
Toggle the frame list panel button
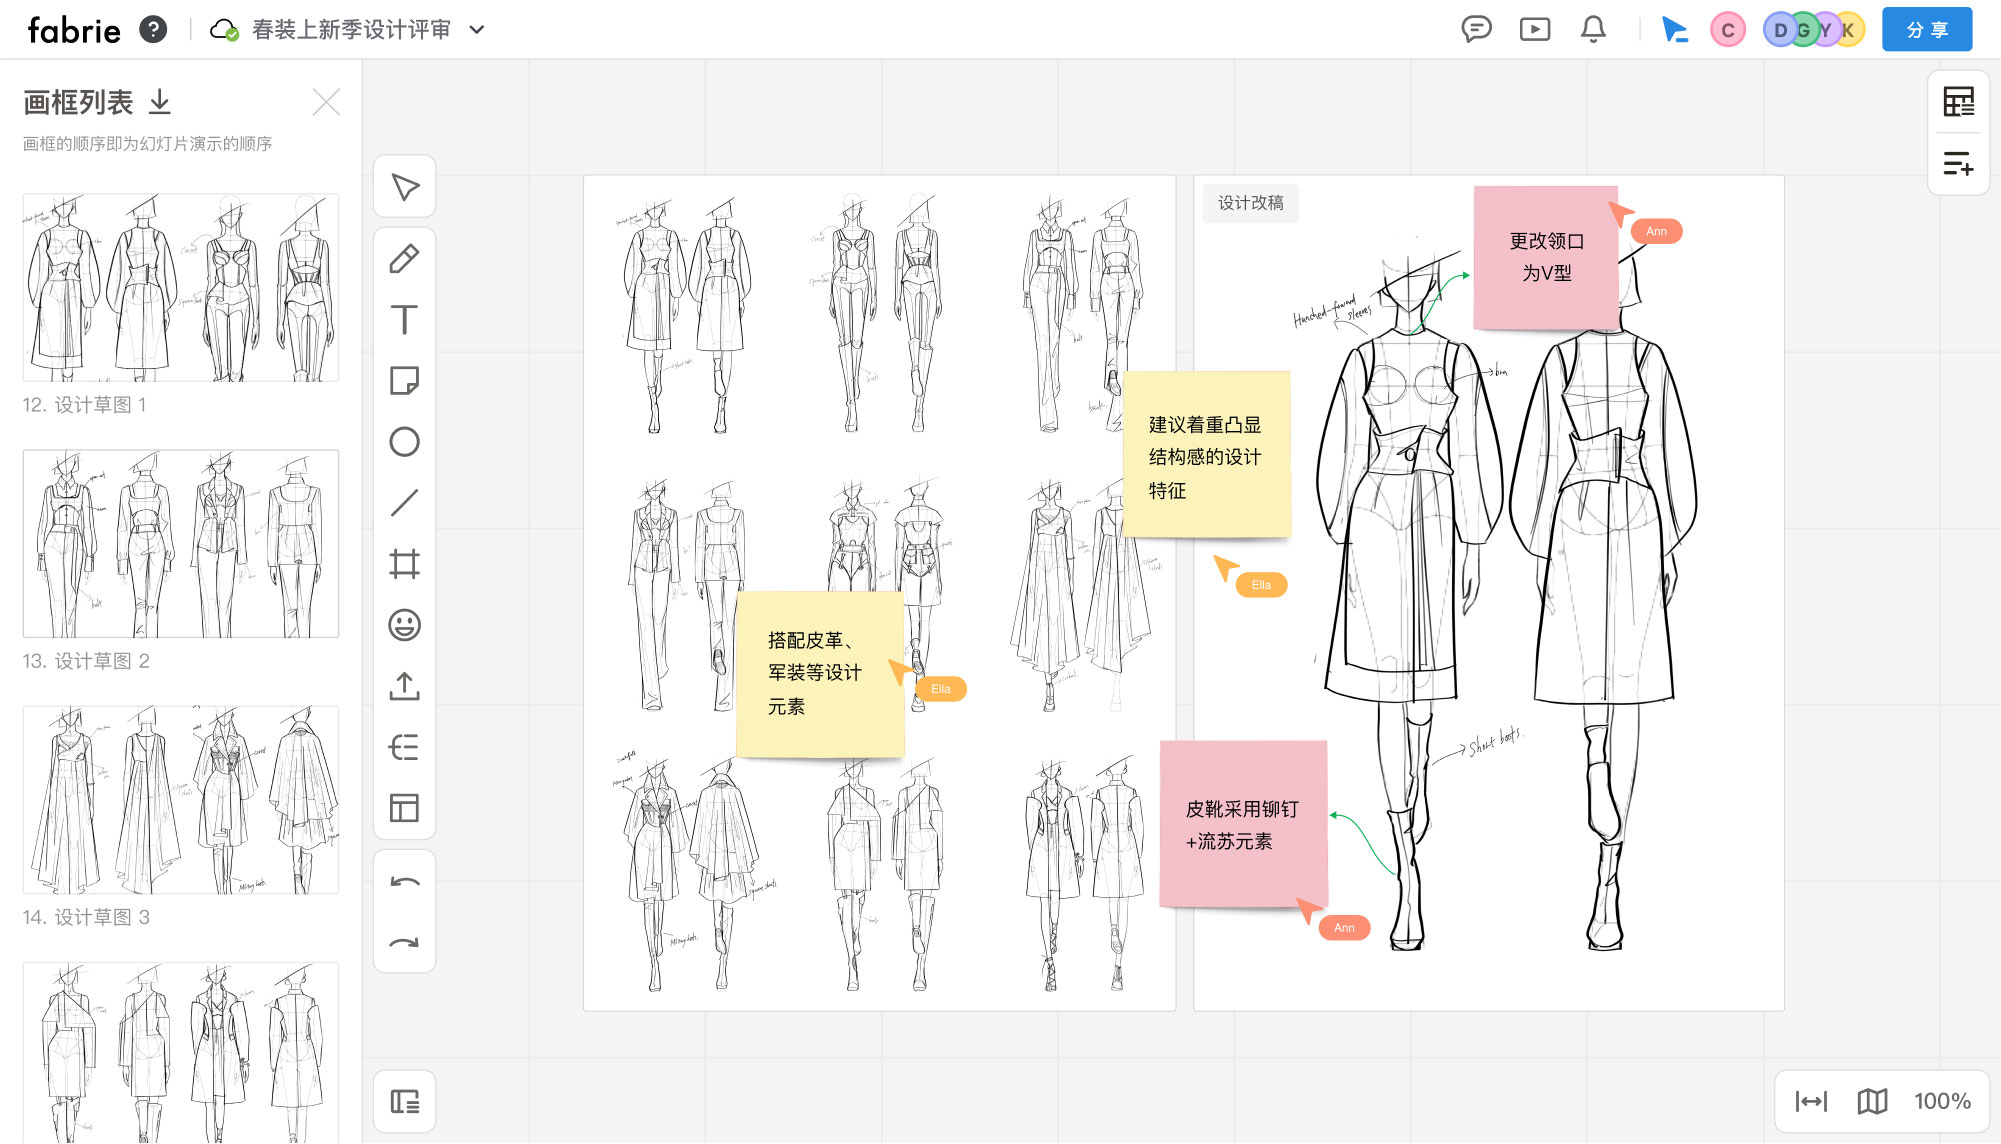[404, 1102]
